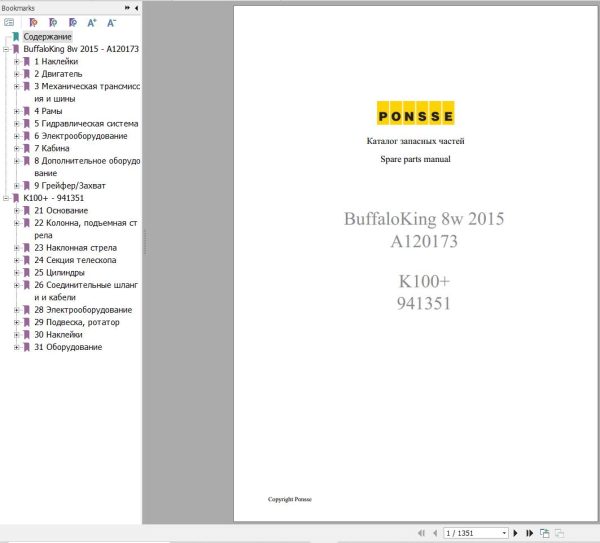Open bookmark K100+ - 941351
The height and width of the screenshot is (543, 600).
coord(54,198)
